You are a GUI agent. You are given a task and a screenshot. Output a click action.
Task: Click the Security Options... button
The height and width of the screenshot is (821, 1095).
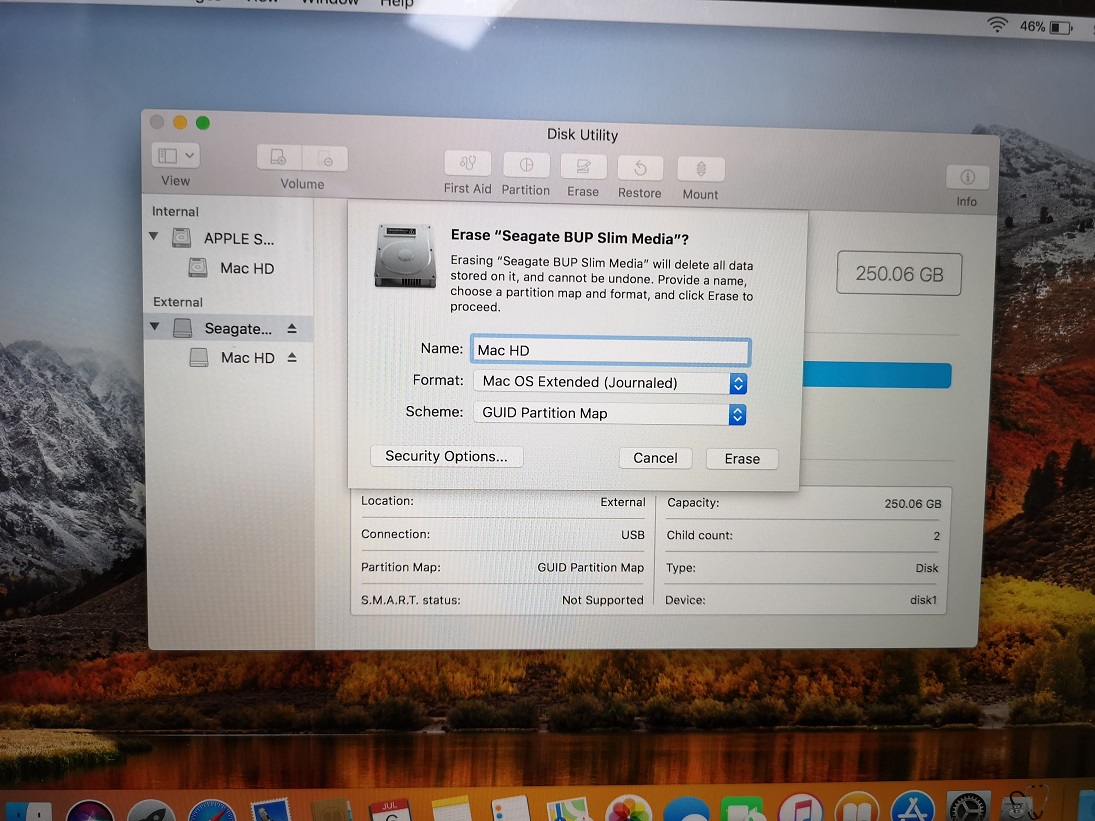pos(446,457)
